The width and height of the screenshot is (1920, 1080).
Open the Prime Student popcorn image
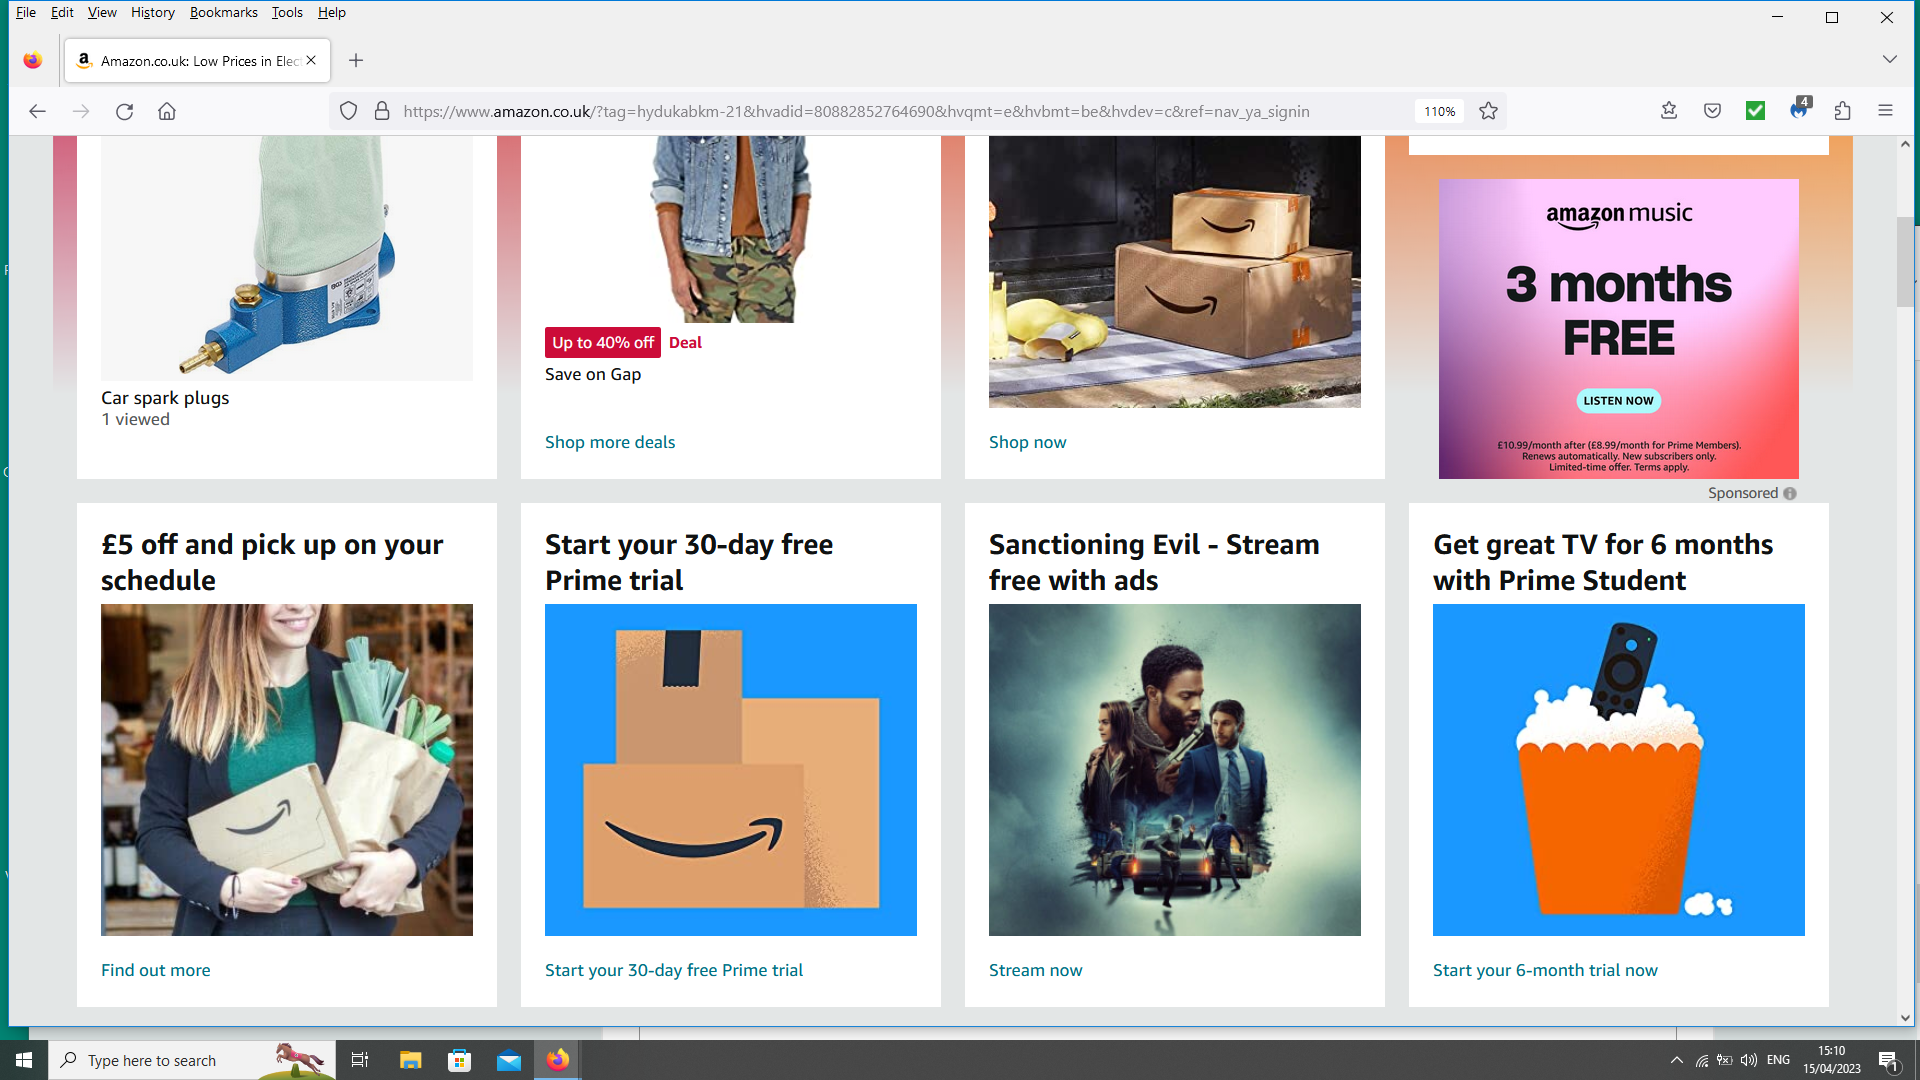click(1619, 770)
